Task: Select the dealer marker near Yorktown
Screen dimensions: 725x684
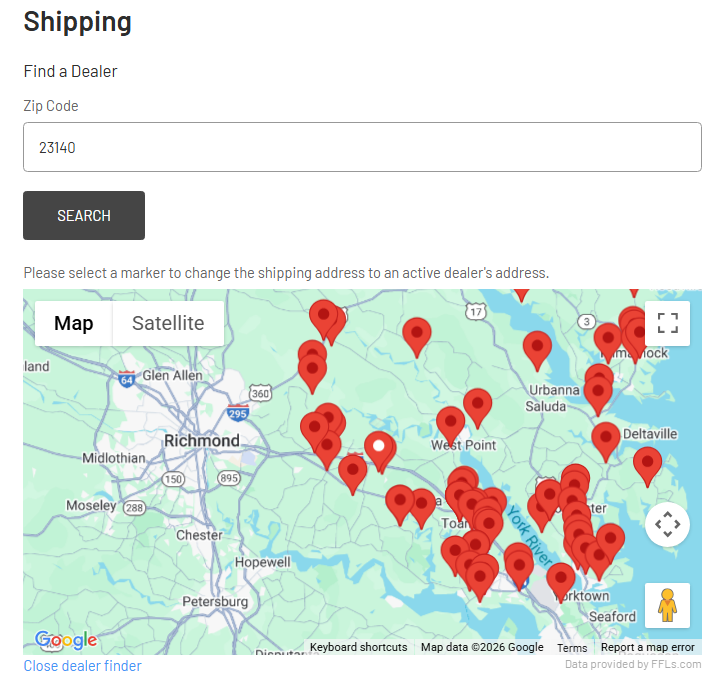Action: 561,579
